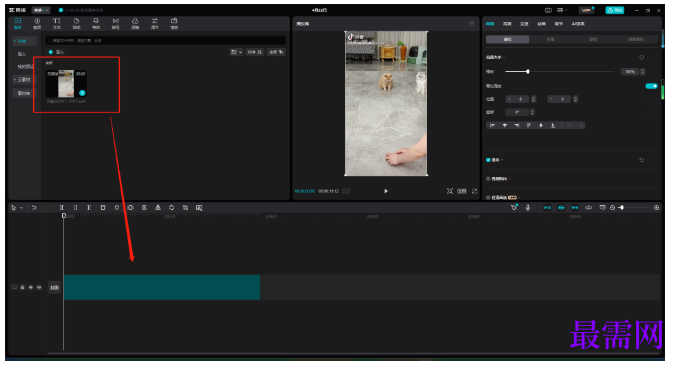Screen dimensions: 682x366
Task: Enable the video stabilization checkbox
Action: coord(488,178)
